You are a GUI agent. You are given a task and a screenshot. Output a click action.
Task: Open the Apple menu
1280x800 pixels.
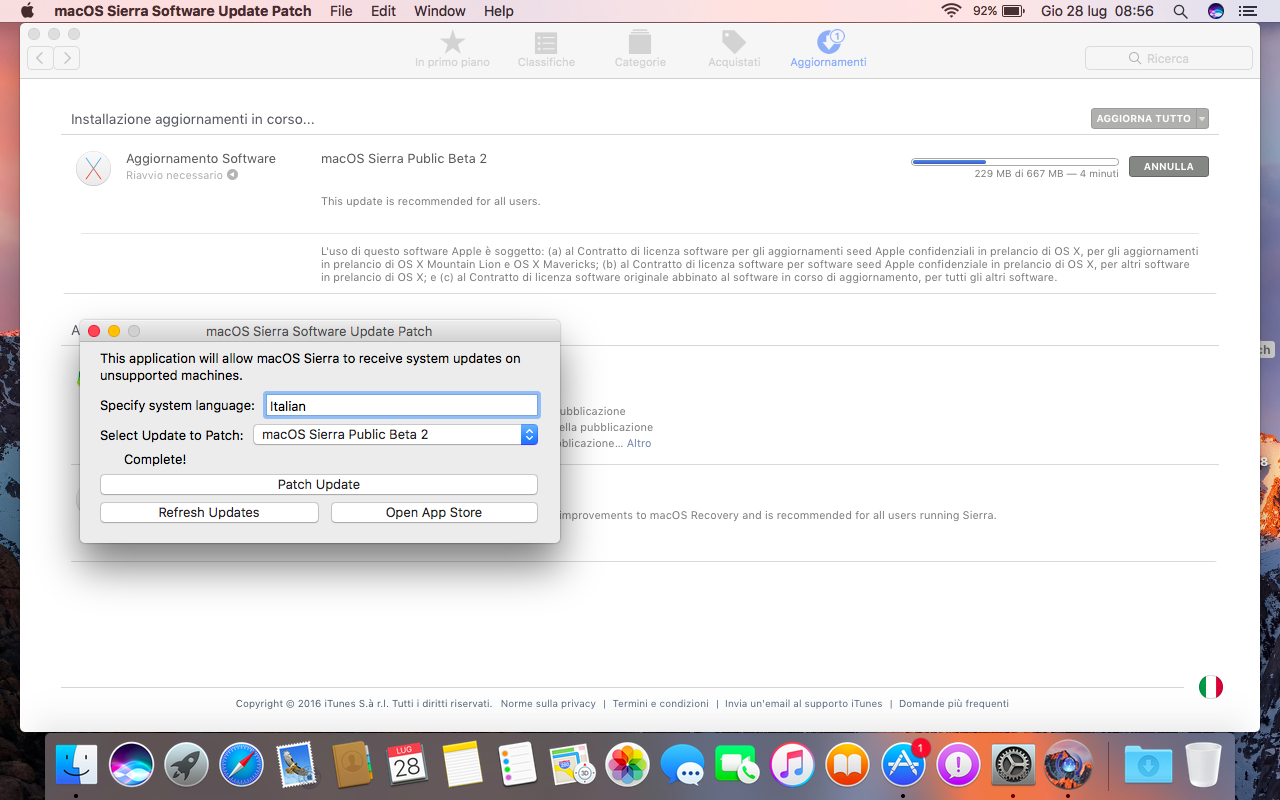(x=27, y=11)
